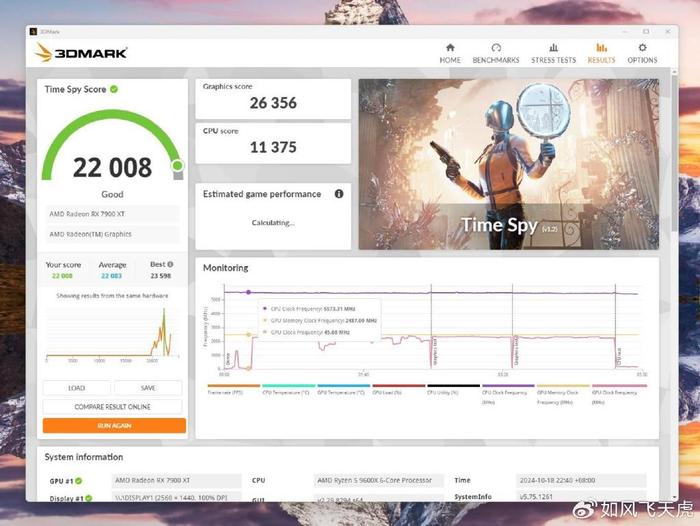This screenshot has height=526, width=700.
Task: Open the Results bar chart icon
Action: [x=601, y=47]
